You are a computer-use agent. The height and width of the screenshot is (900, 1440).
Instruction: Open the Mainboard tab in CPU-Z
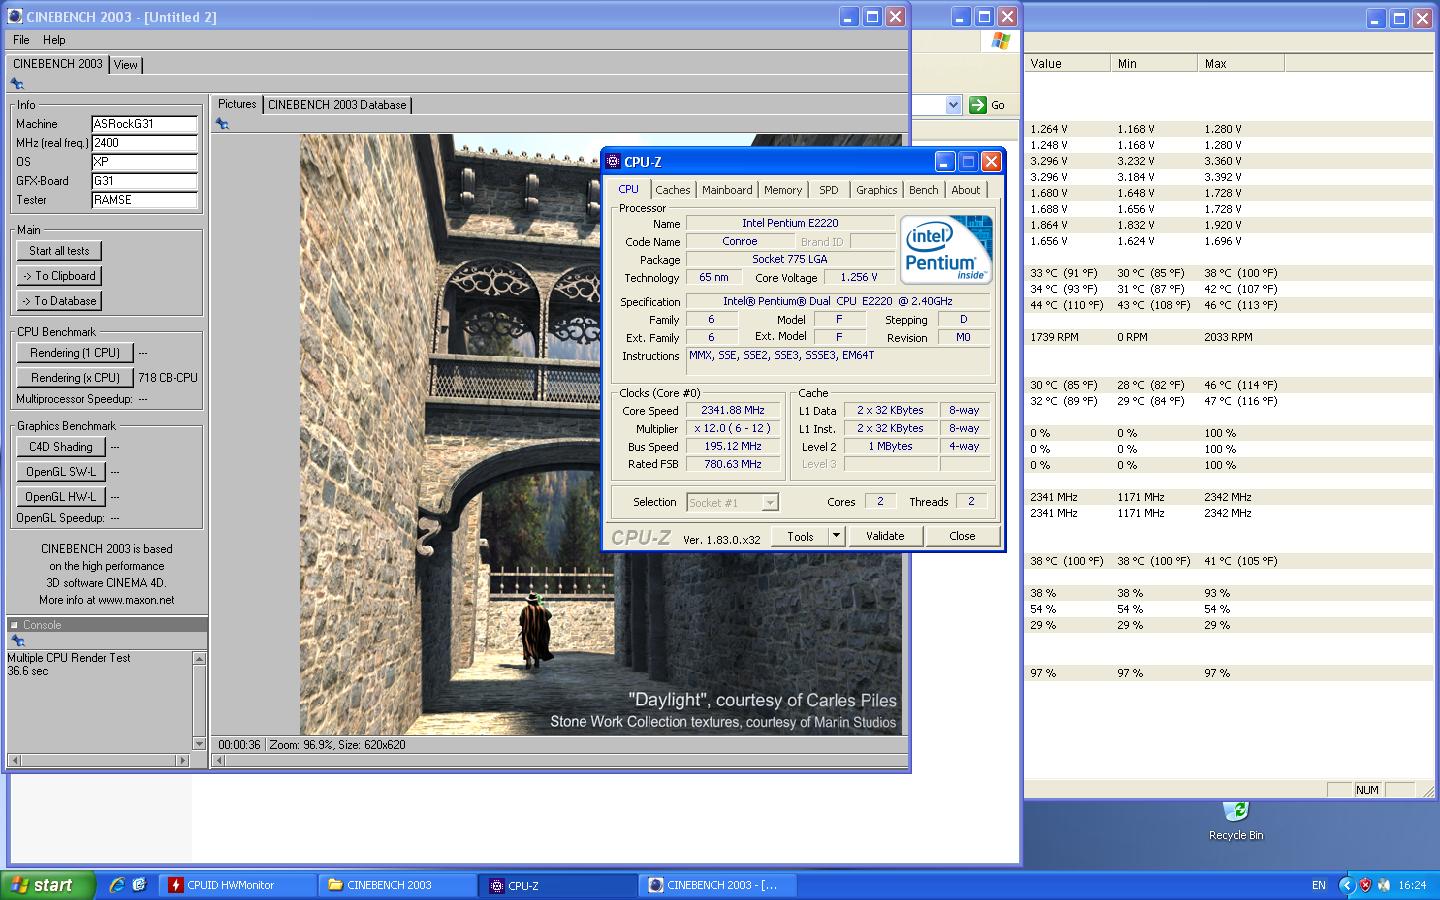[x=727, y=190]
